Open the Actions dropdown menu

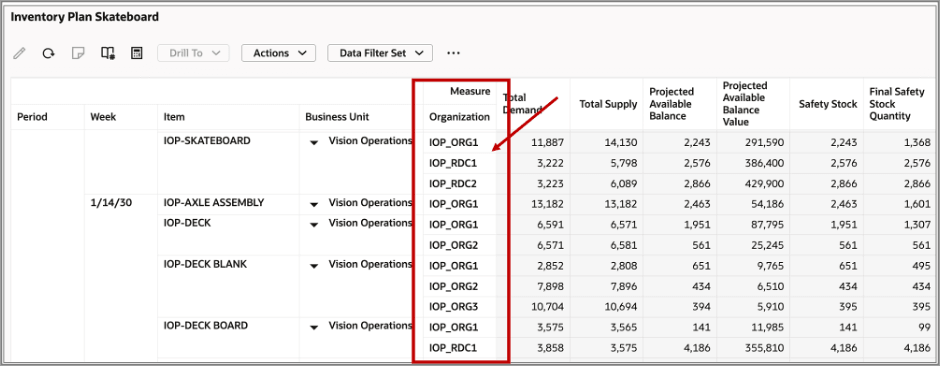(x=278, y=53)
